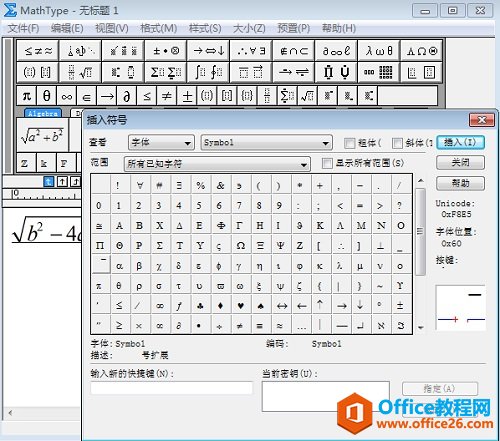Click the 帮助 button in dialog
Viewport: 500px width, 441px height.
(x=460, y=183)
